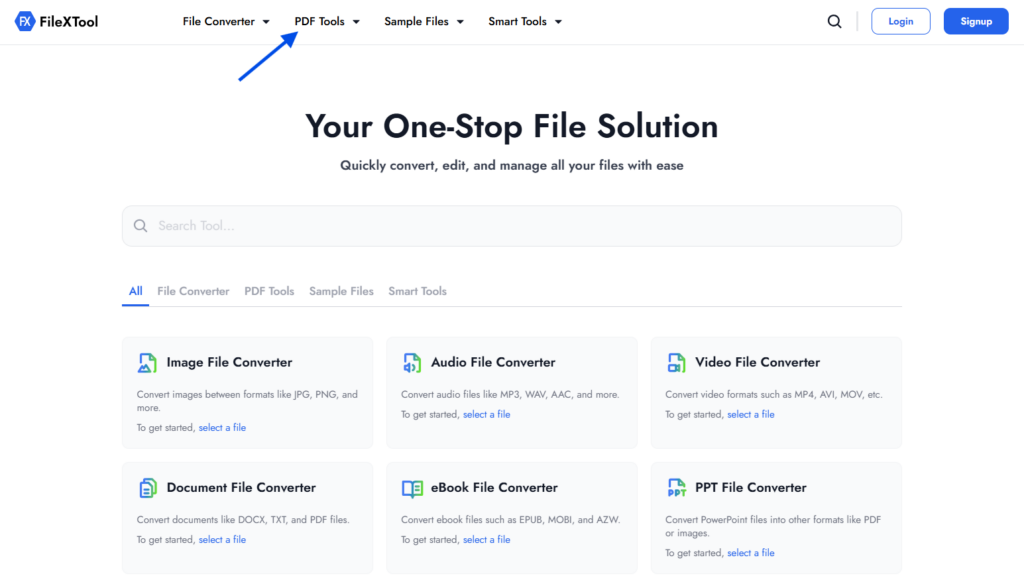Select the All filter tab
The height and width of the screenshot is (584, 1024).
[135, 291]
